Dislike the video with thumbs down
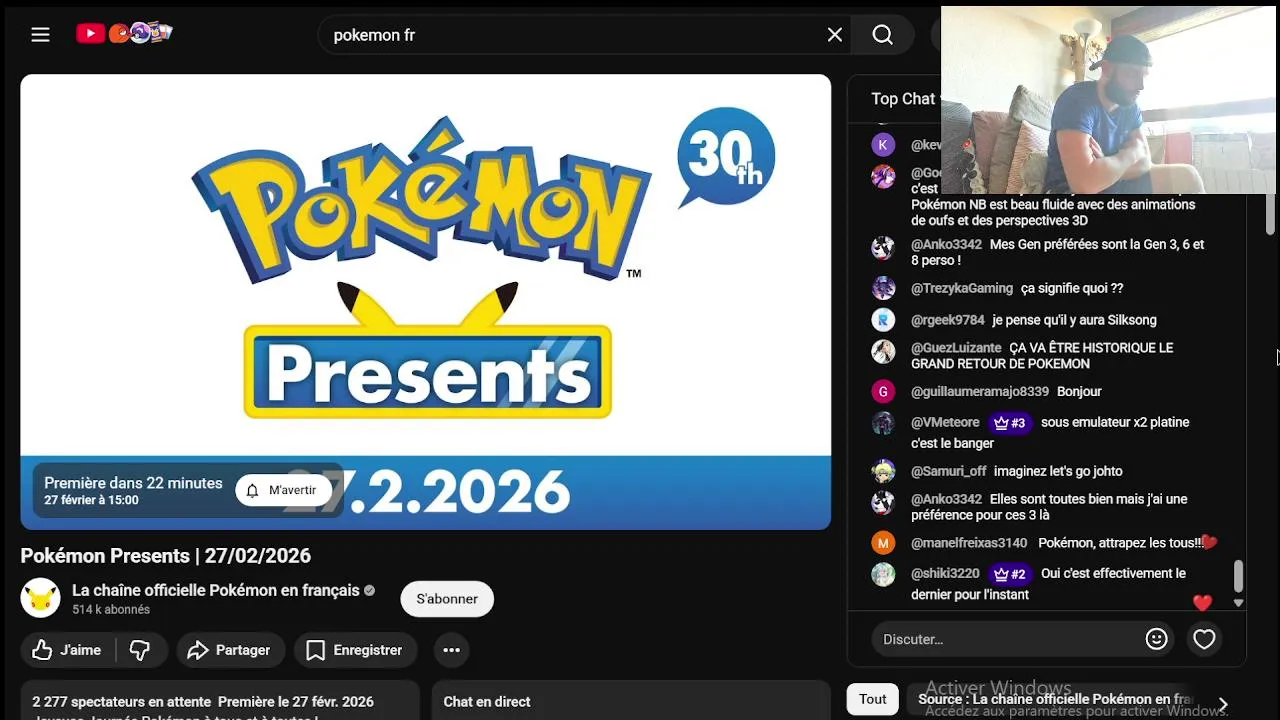The image size is (1280, 720). [140, 650]
